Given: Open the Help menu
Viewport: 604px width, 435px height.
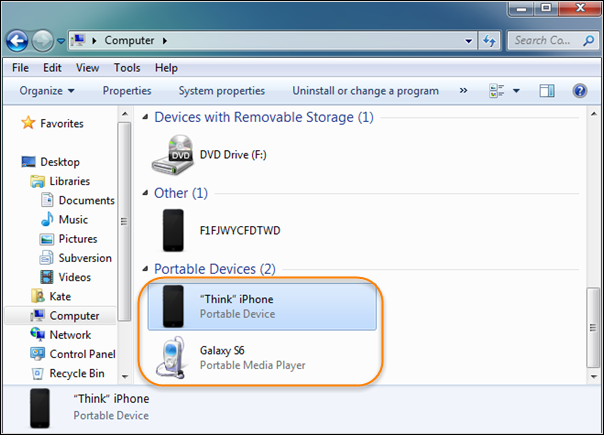Looking at the screenshot, I should click(166, 68).
